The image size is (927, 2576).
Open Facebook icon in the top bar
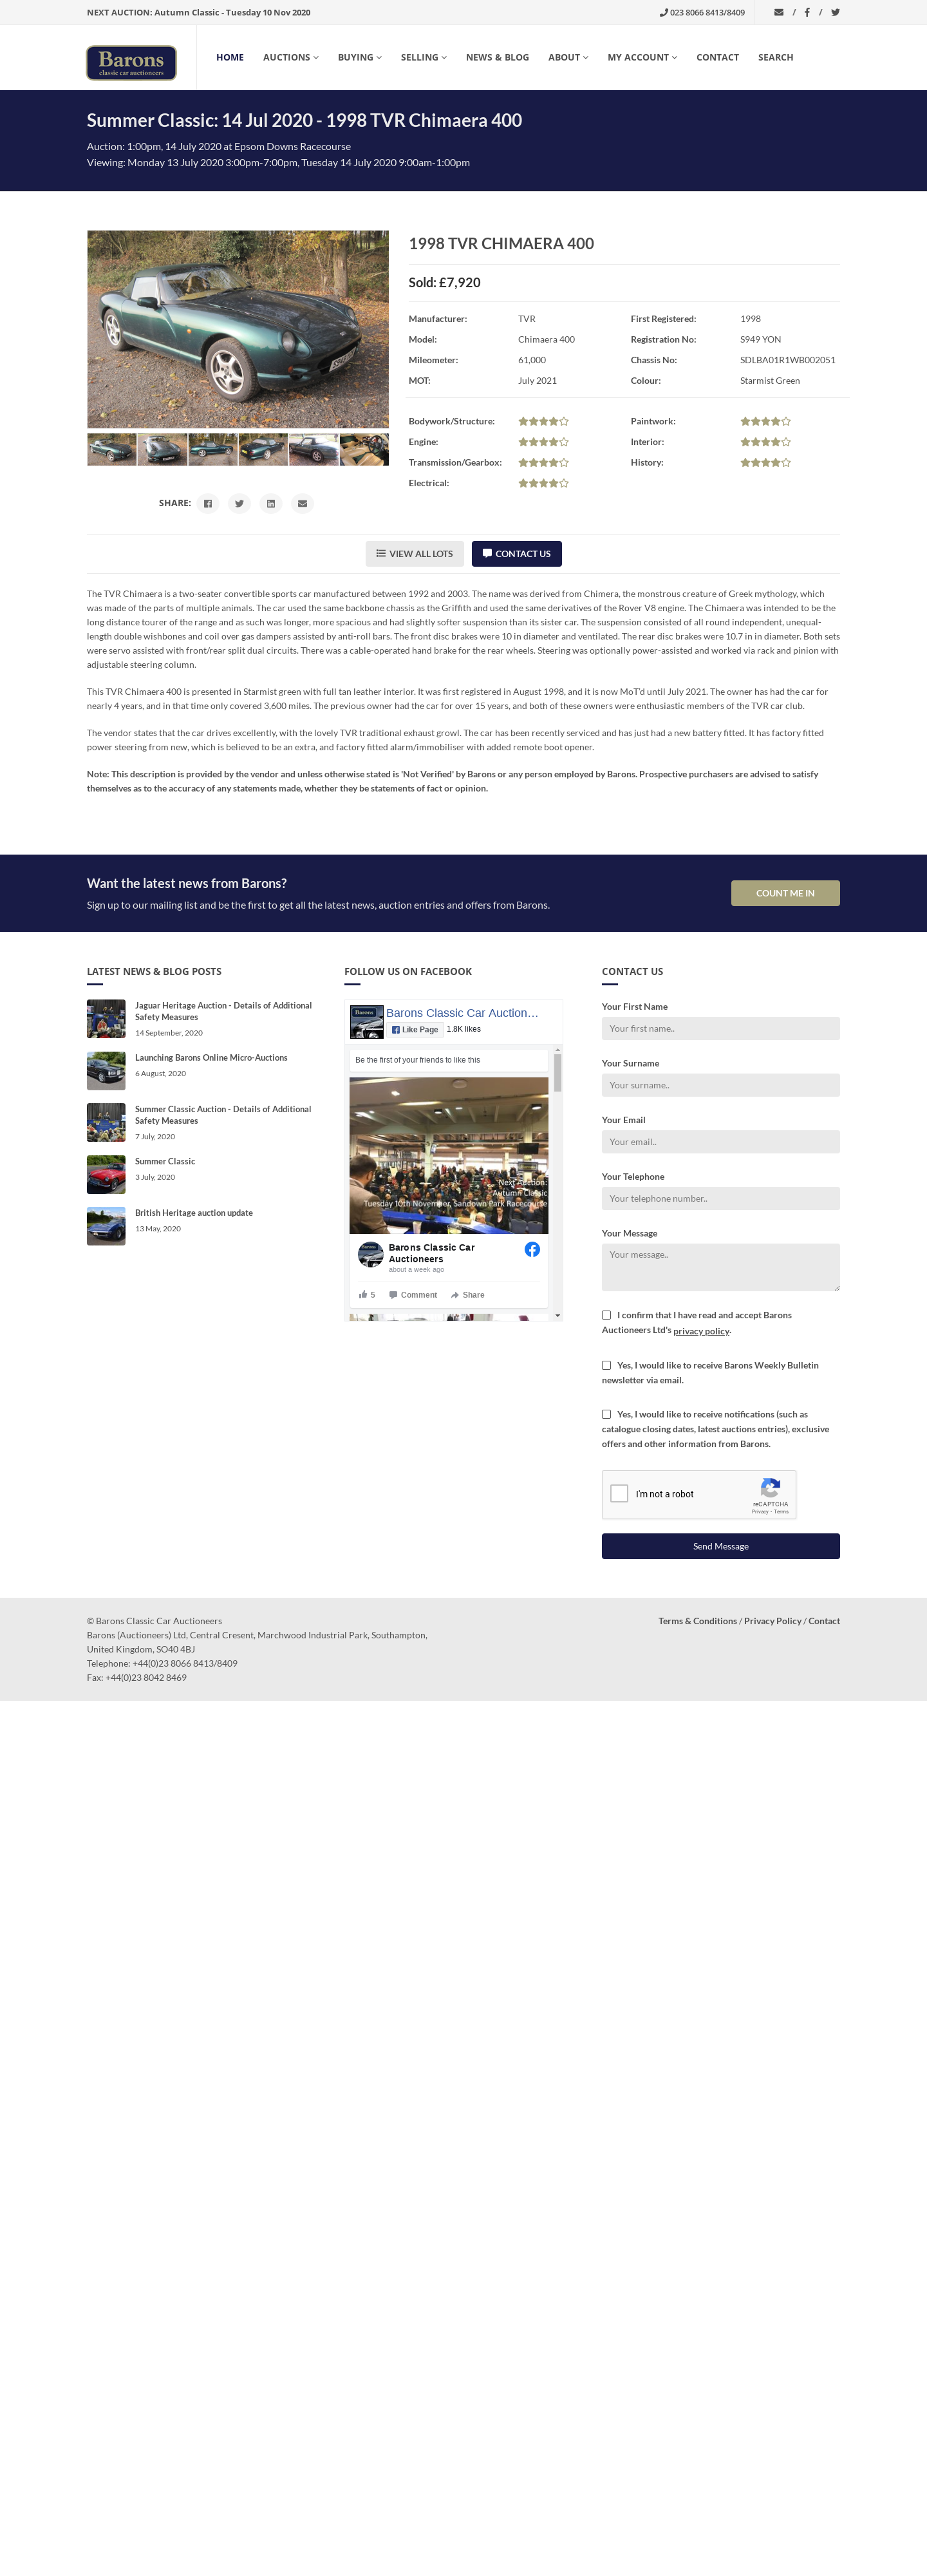point(807,13)
